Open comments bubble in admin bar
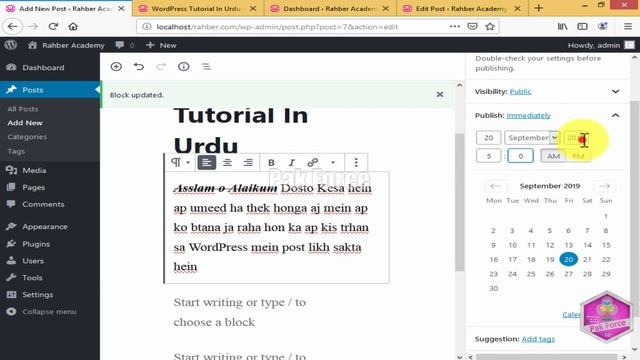This screenshot has width=640, height=360. (x=124, y=45)
